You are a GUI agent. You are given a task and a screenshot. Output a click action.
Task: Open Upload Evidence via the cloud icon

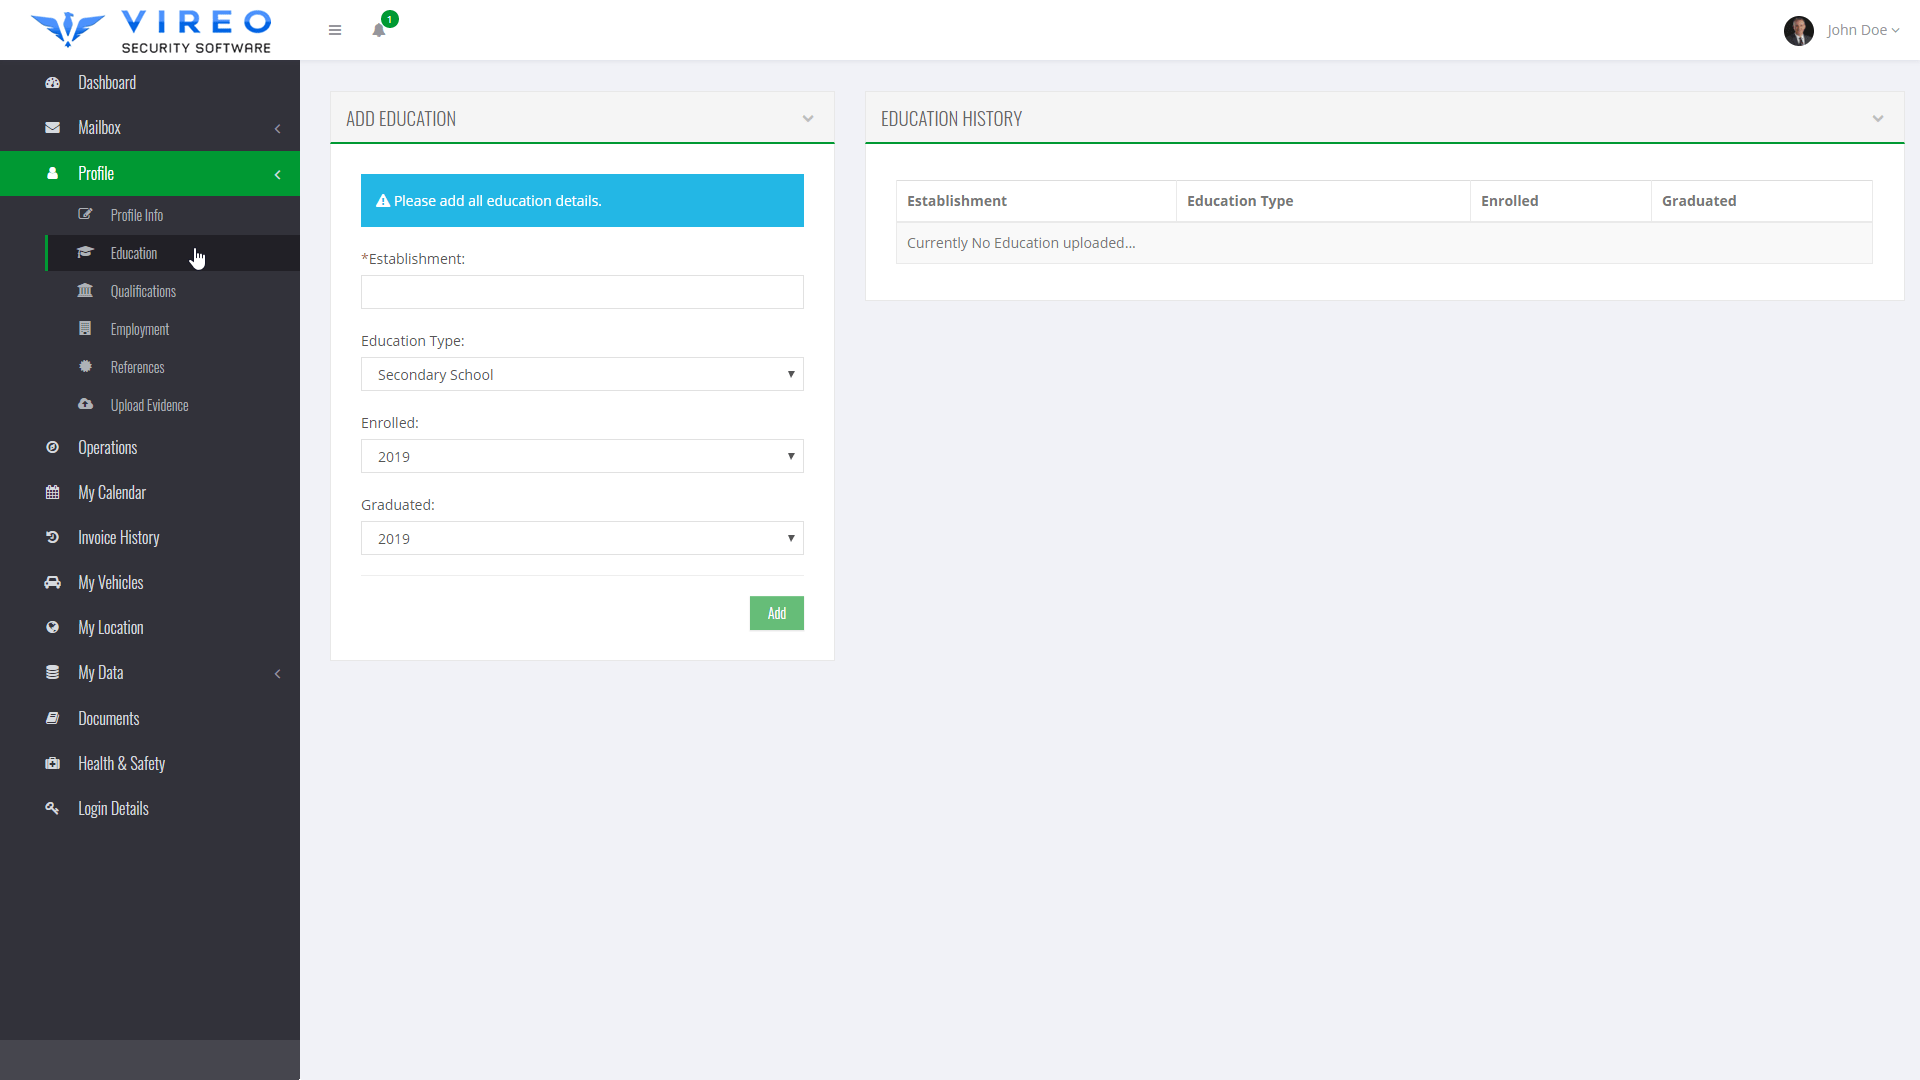(85, 404)
